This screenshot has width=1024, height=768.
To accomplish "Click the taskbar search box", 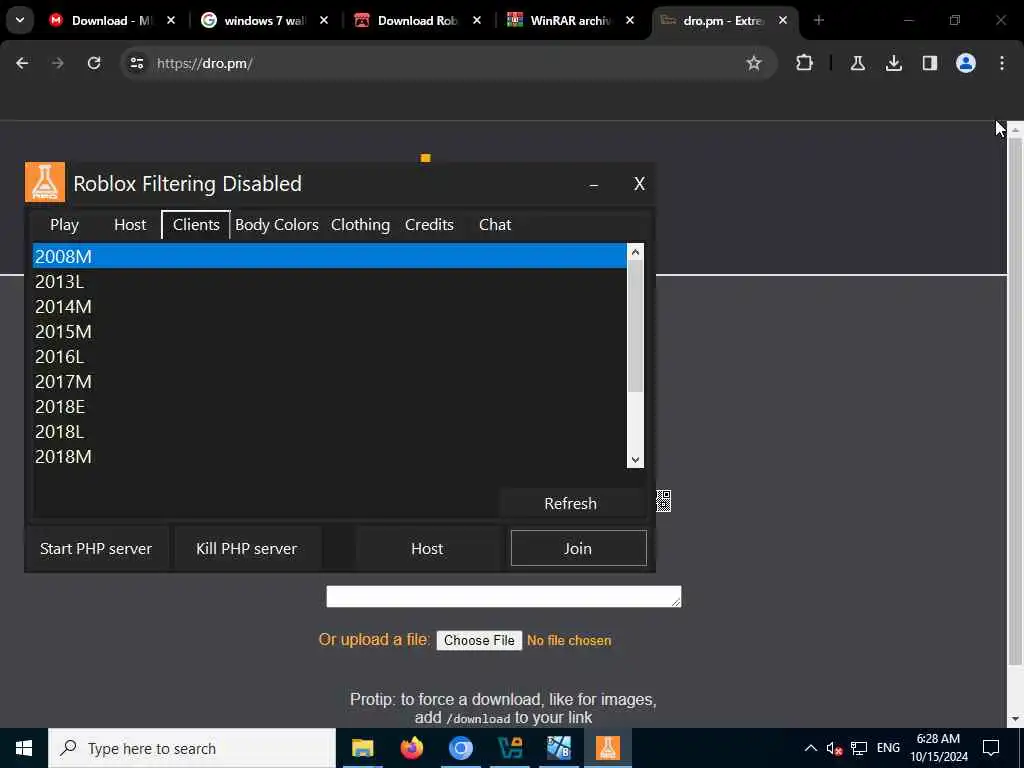I will [x=192, y=748].
